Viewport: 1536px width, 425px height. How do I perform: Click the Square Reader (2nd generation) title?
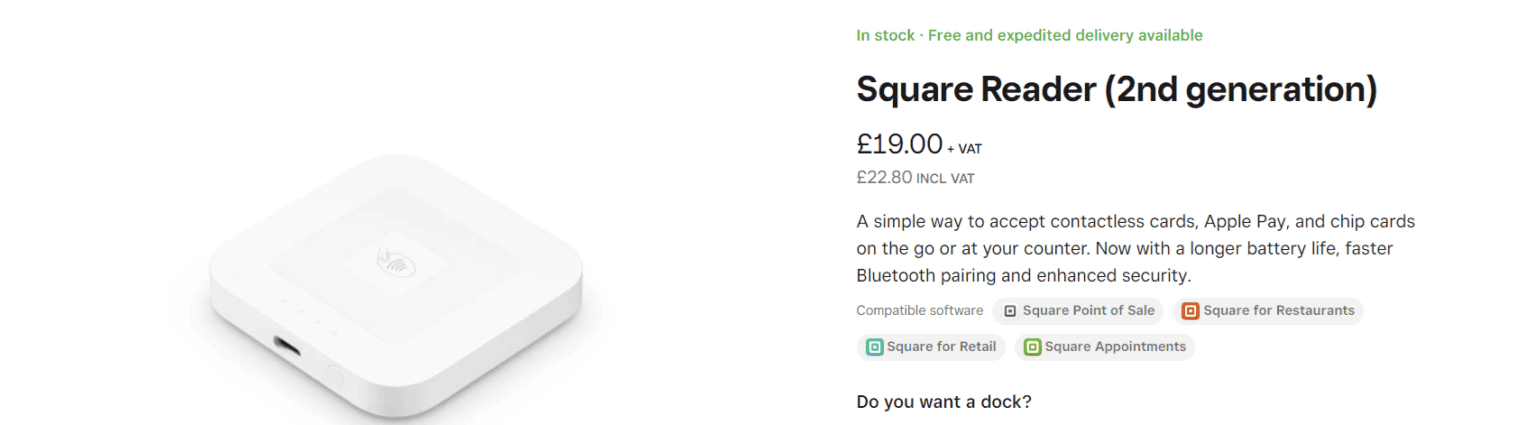(1116, 90)
